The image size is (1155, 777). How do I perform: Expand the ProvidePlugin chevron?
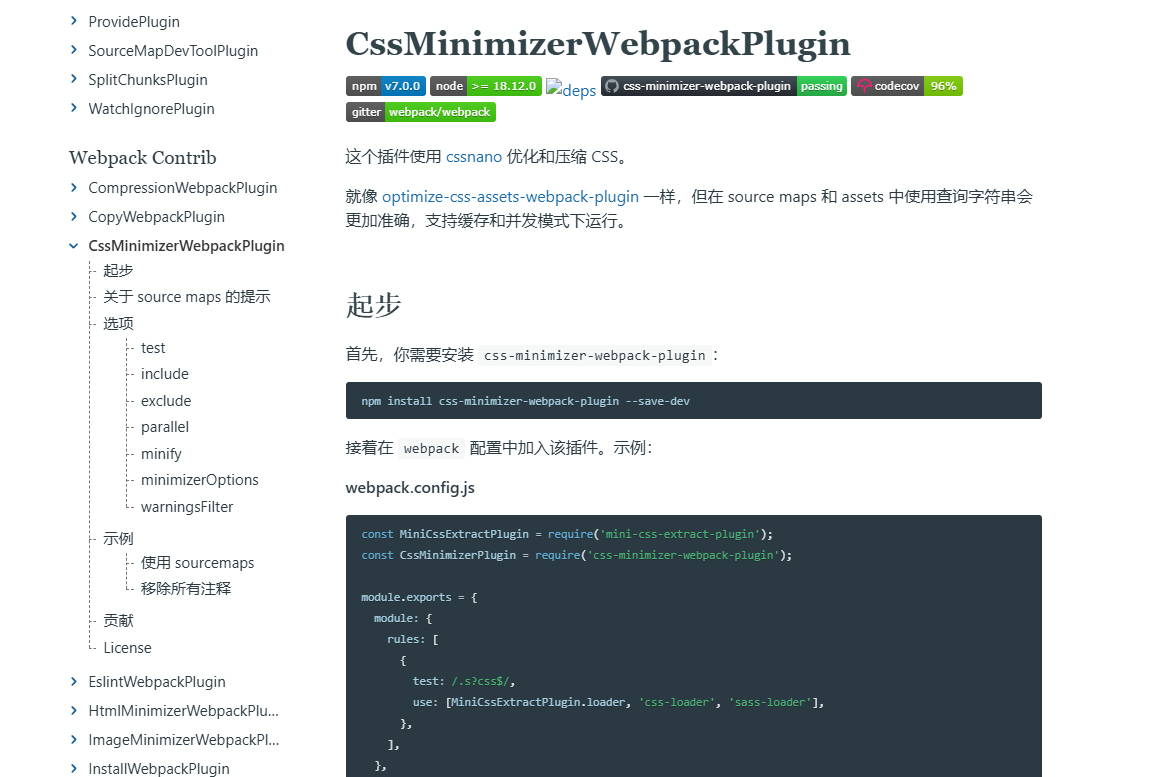74,21
